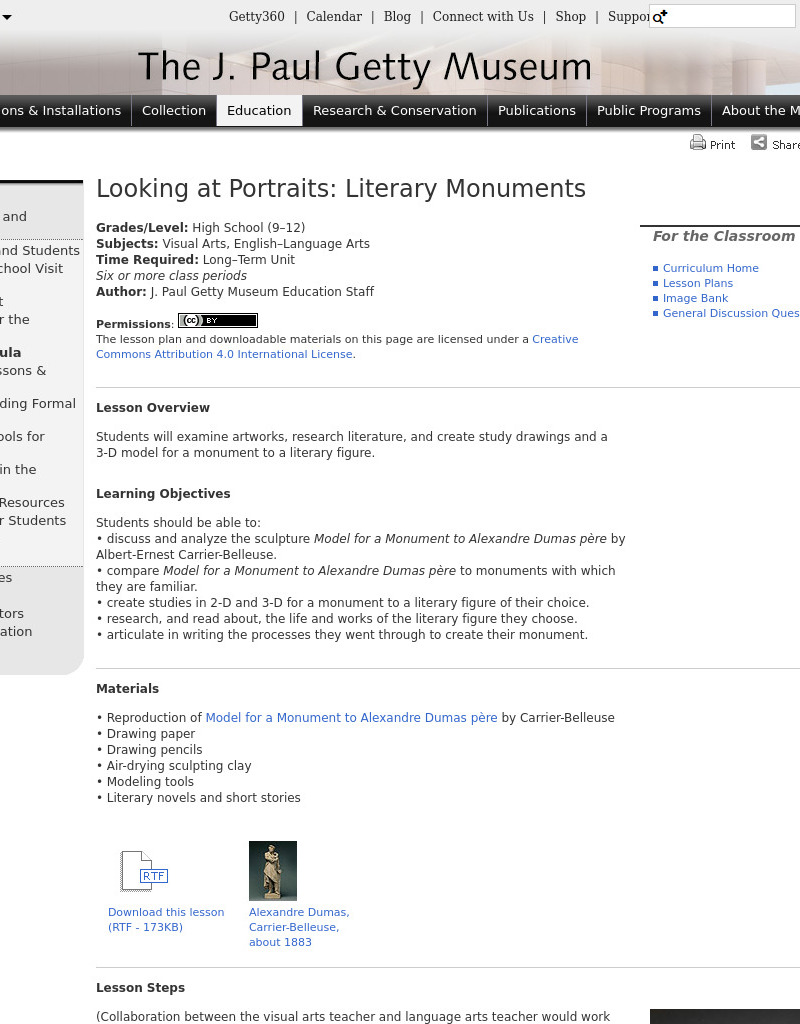The height and width of the screenshot is (1024, 800).
Task: Open the Model for a Monument link
Action: point(350,717)
